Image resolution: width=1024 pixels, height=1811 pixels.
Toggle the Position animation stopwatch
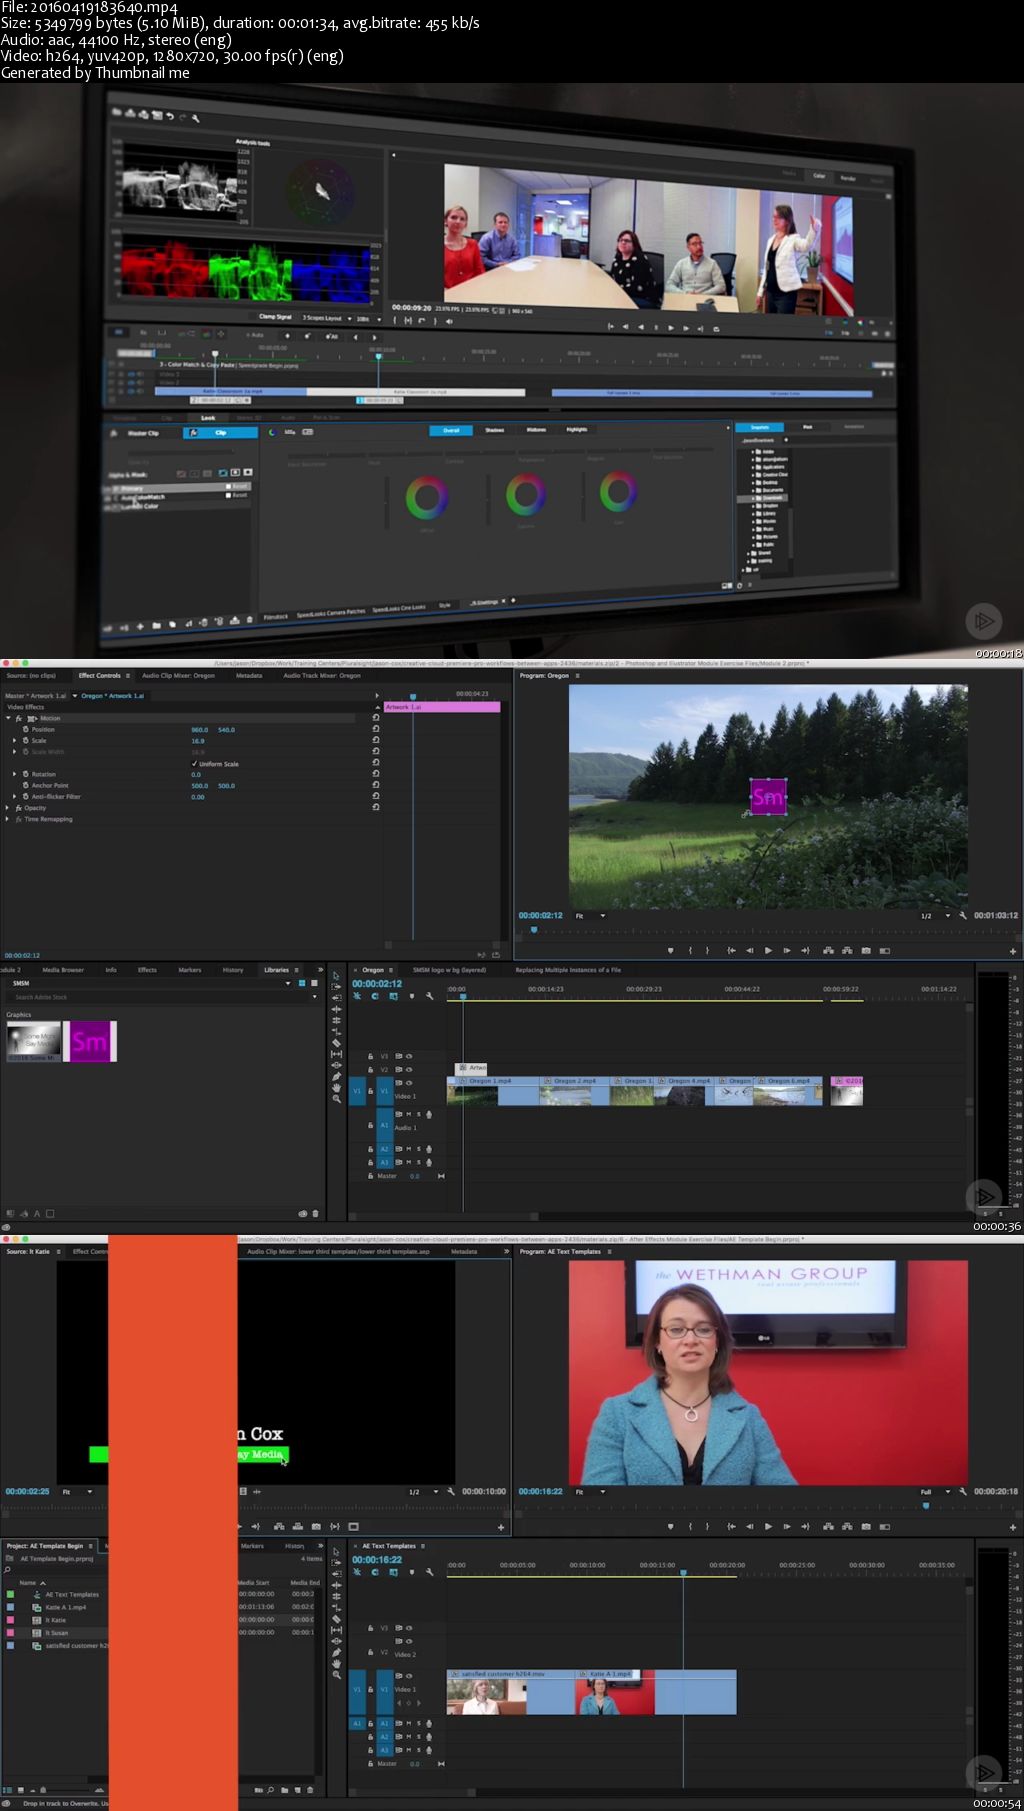coord(25,729)
